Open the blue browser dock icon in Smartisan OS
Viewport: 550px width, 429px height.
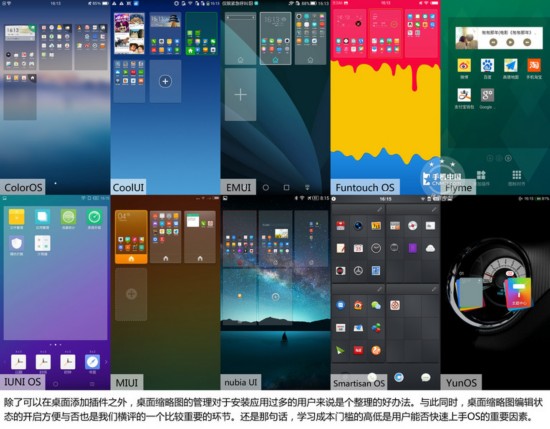point(399,377)
